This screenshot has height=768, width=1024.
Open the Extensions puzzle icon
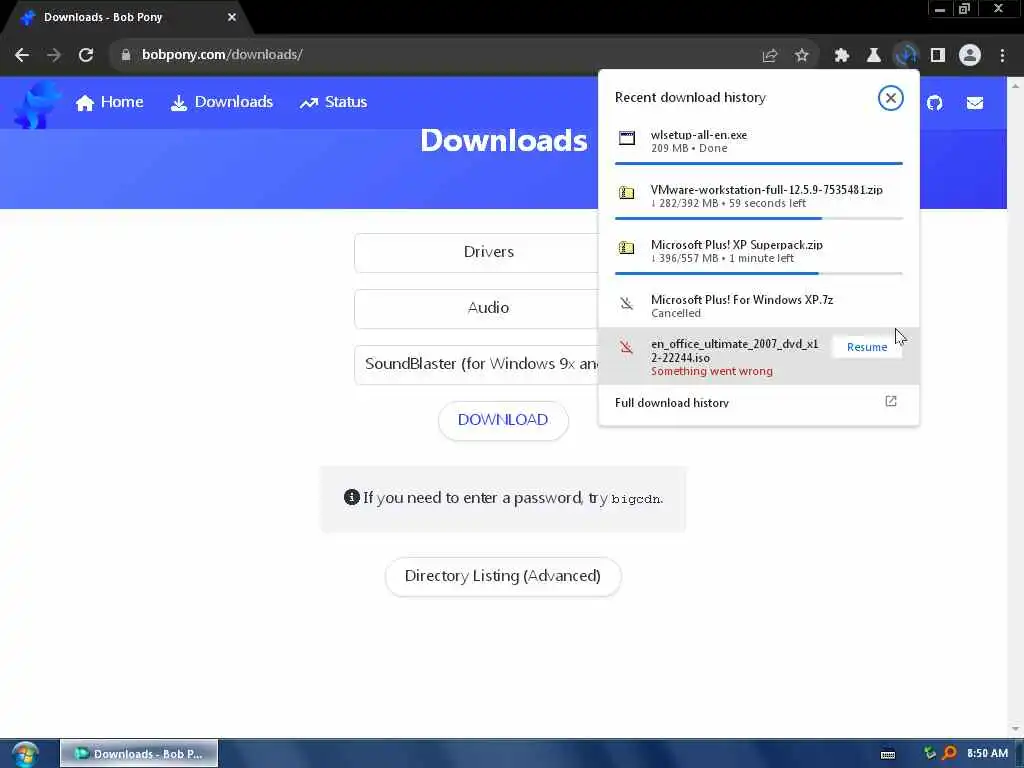point(842,56)
